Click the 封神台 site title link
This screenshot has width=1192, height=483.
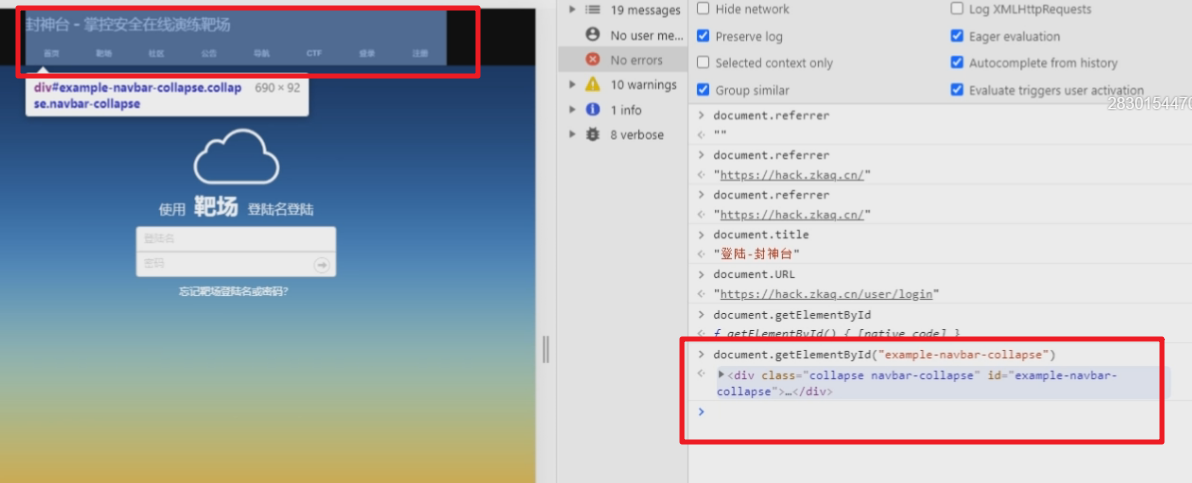click(x=128, y=25)
